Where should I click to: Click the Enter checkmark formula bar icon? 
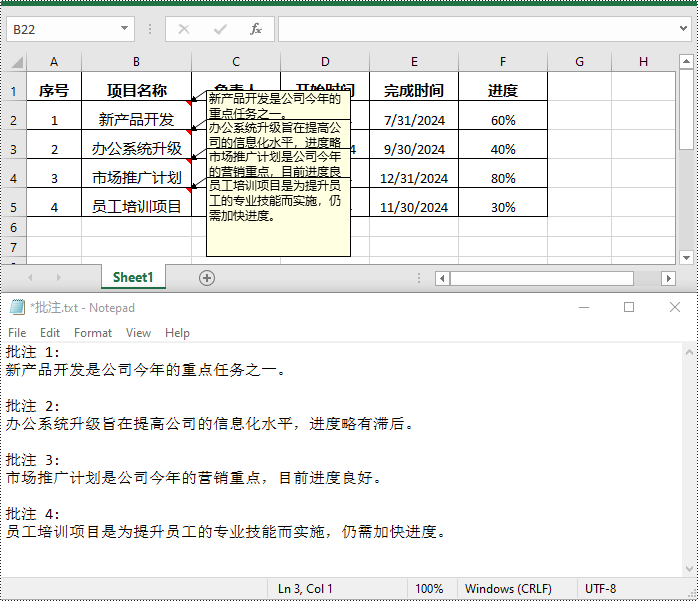click(x=220, y=29)
